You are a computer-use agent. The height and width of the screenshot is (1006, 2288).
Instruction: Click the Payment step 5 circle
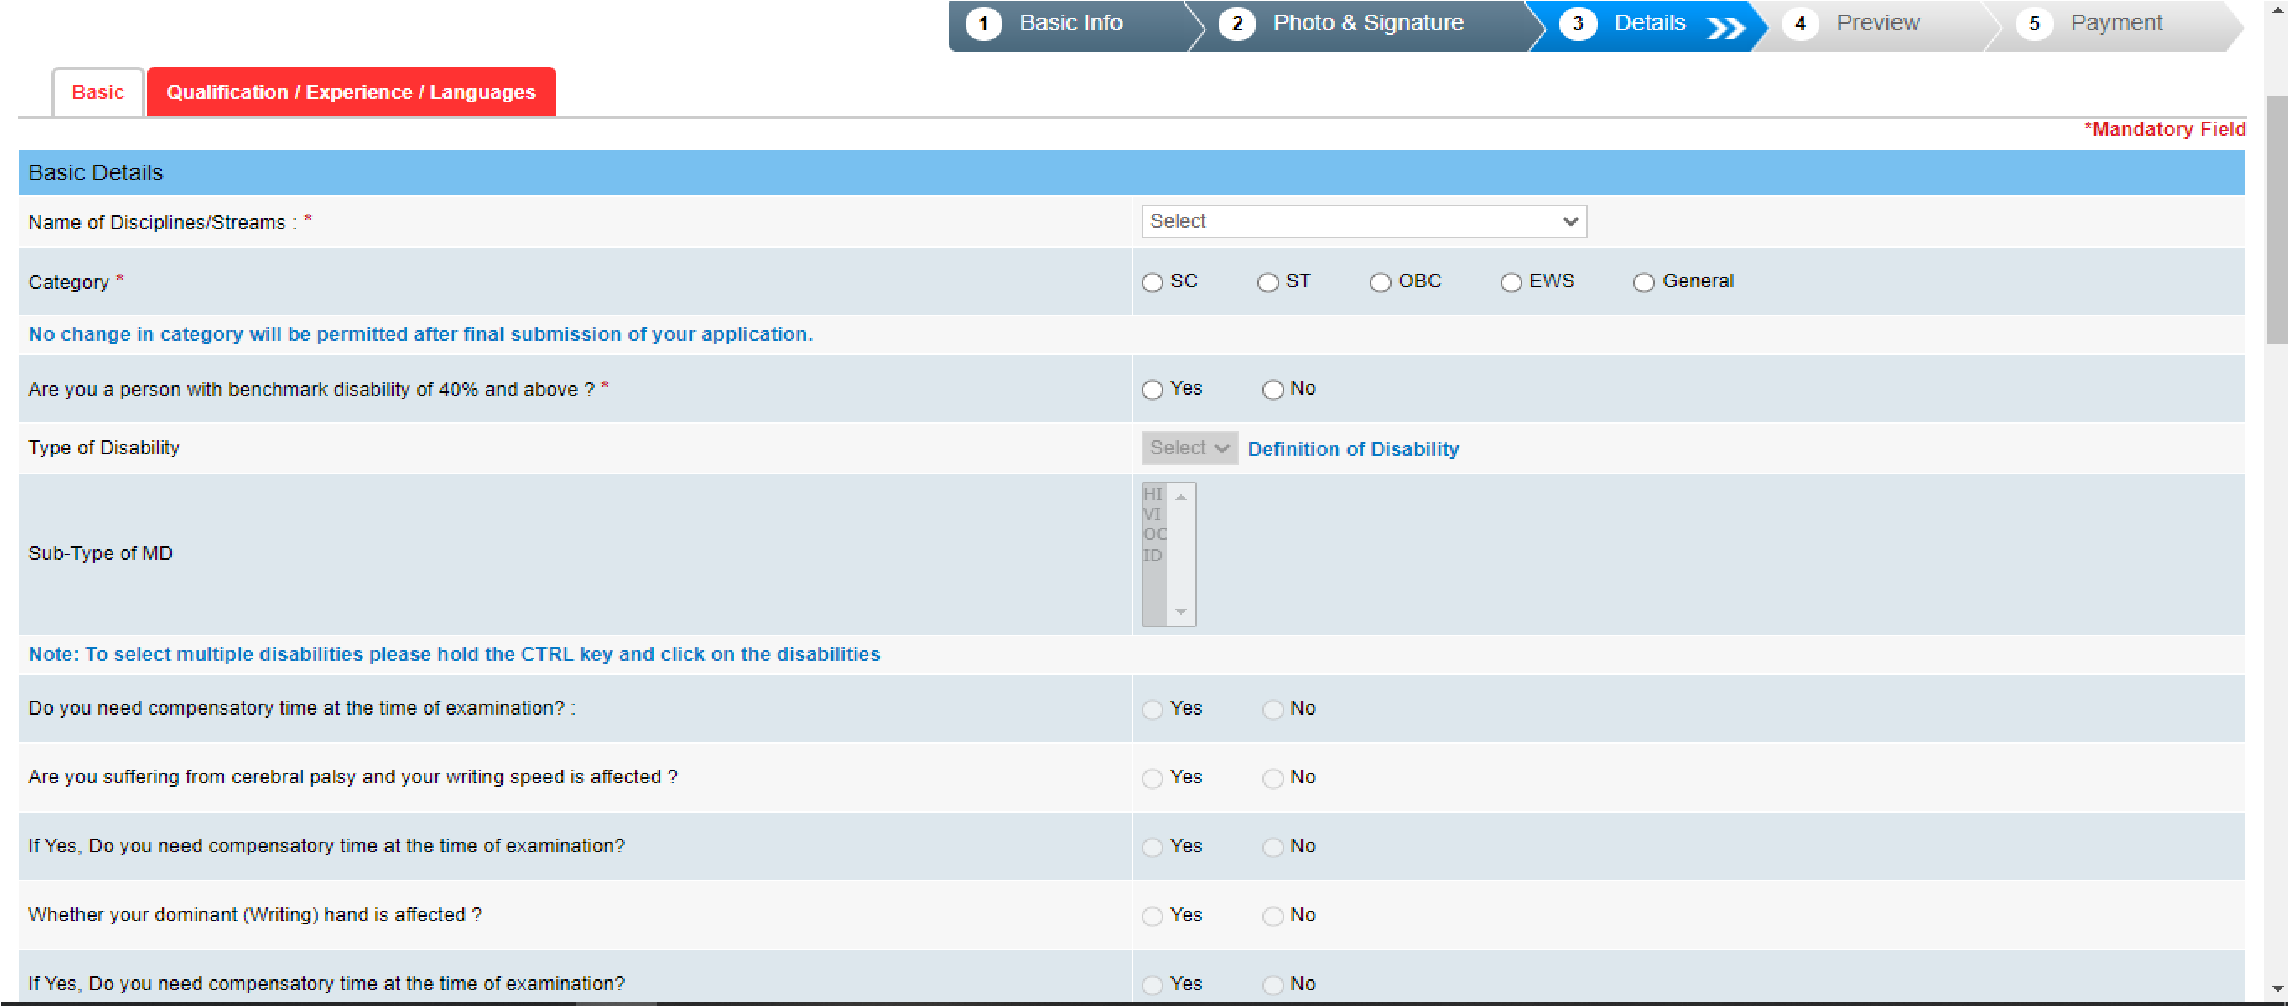[x=2034, y=24]
